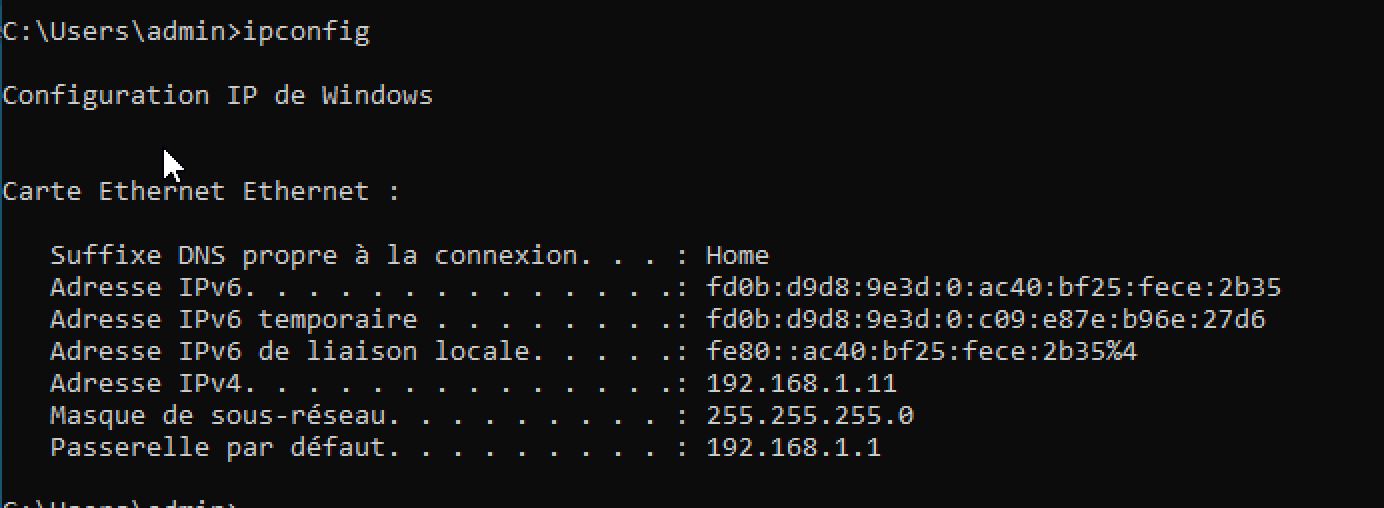Click the IPv6 address ending in 2b35
Viewport: 1384px width, 508px height.
(x=993, y=288)
